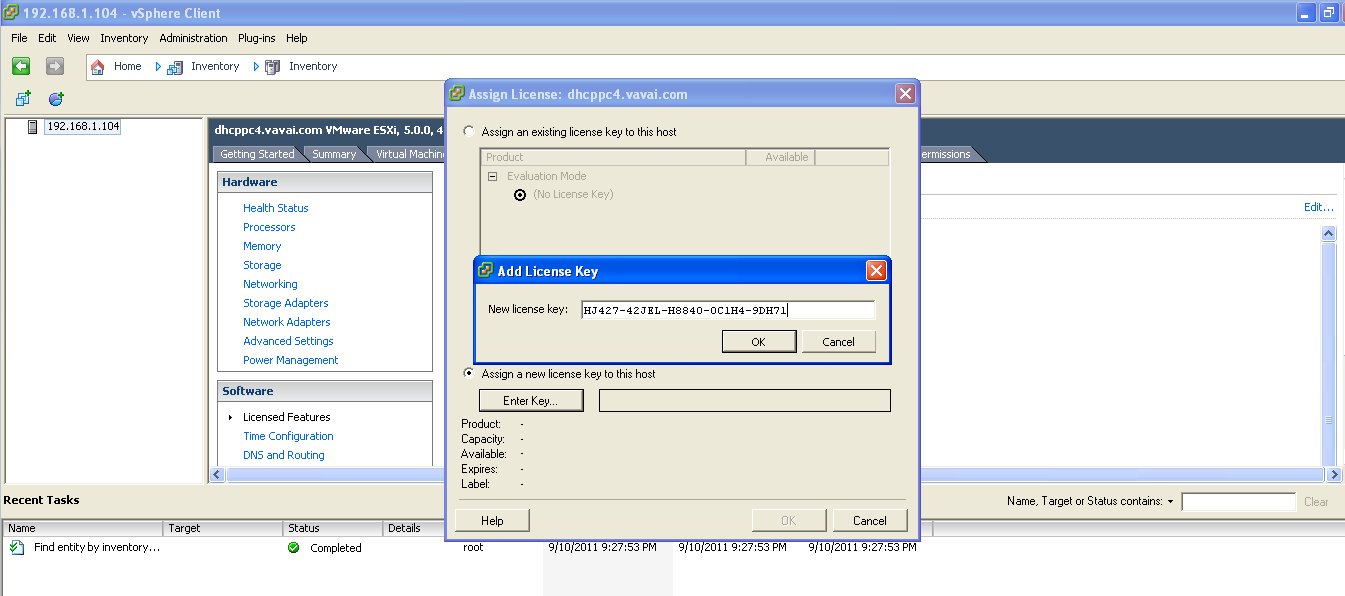Open the Administration menu
The width and height of the screenshot is (1345, 596).
tap(193, 38)
